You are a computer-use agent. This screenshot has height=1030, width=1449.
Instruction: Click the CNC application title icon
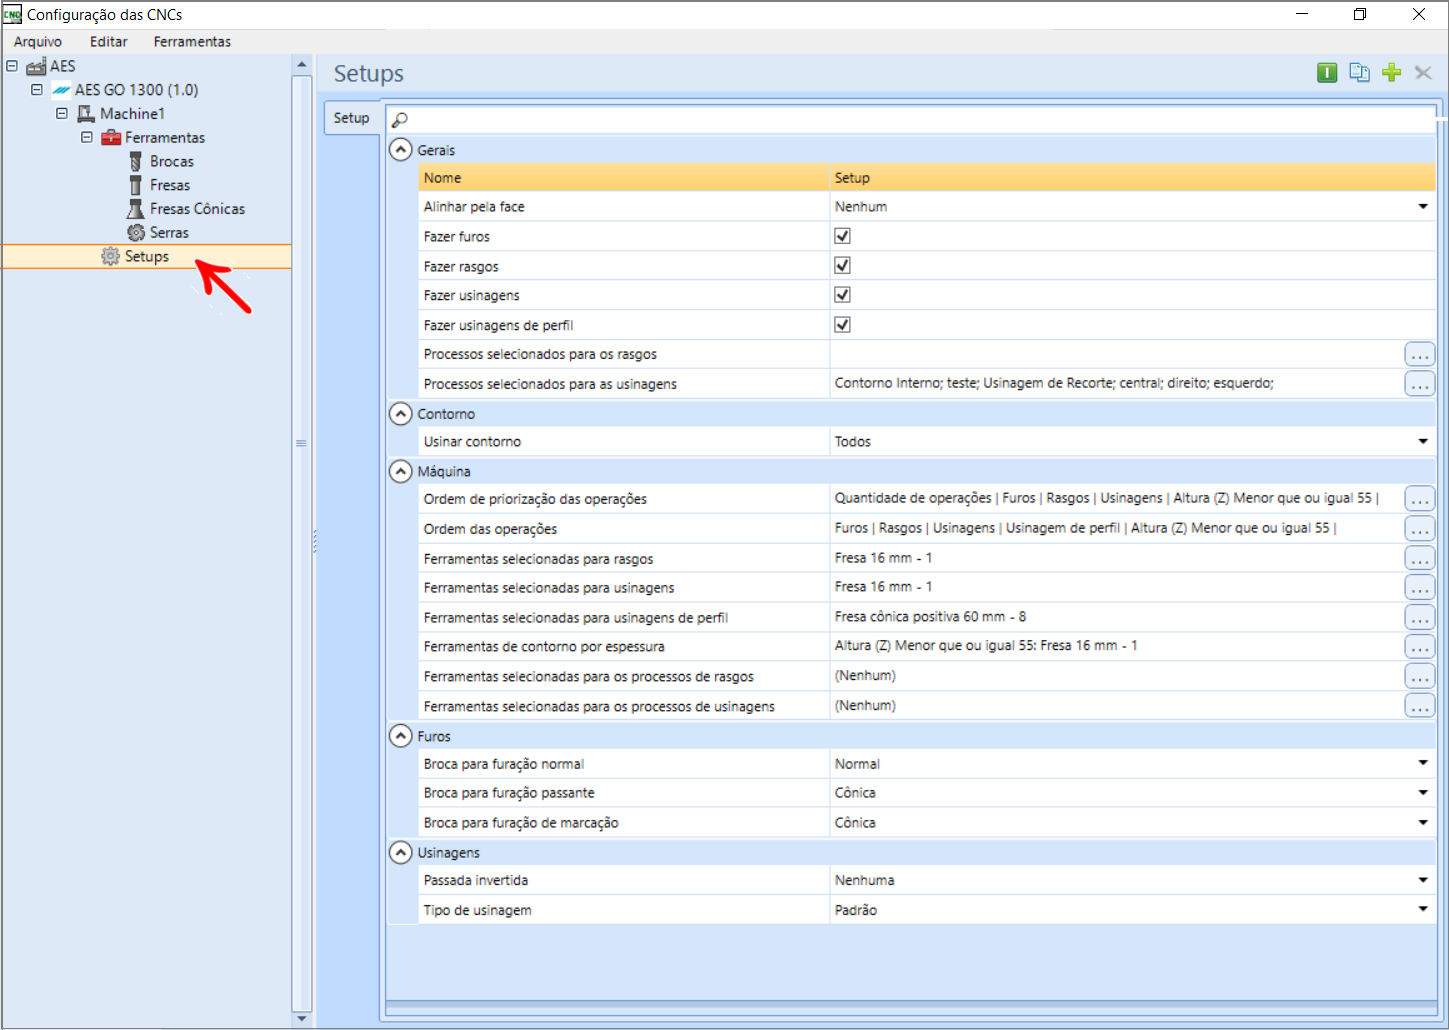pyautogui.click(x=12, y=14)
